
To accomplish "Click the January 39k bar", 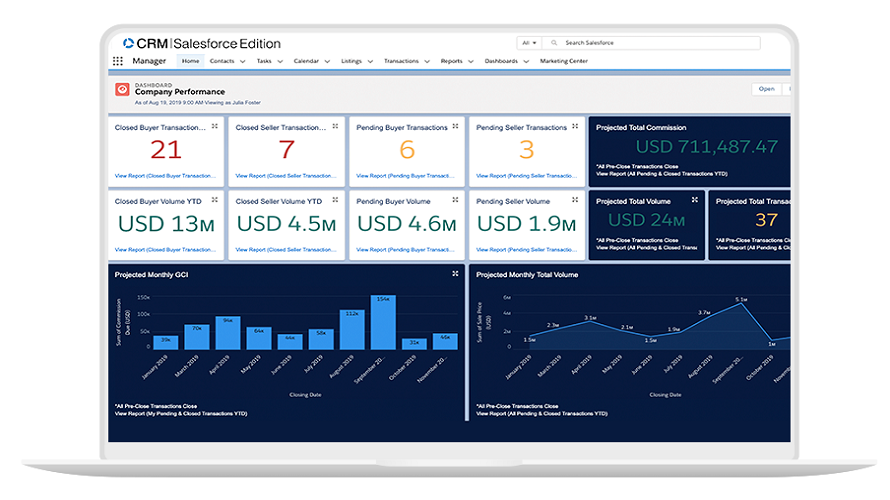I will tap(166, 343).
